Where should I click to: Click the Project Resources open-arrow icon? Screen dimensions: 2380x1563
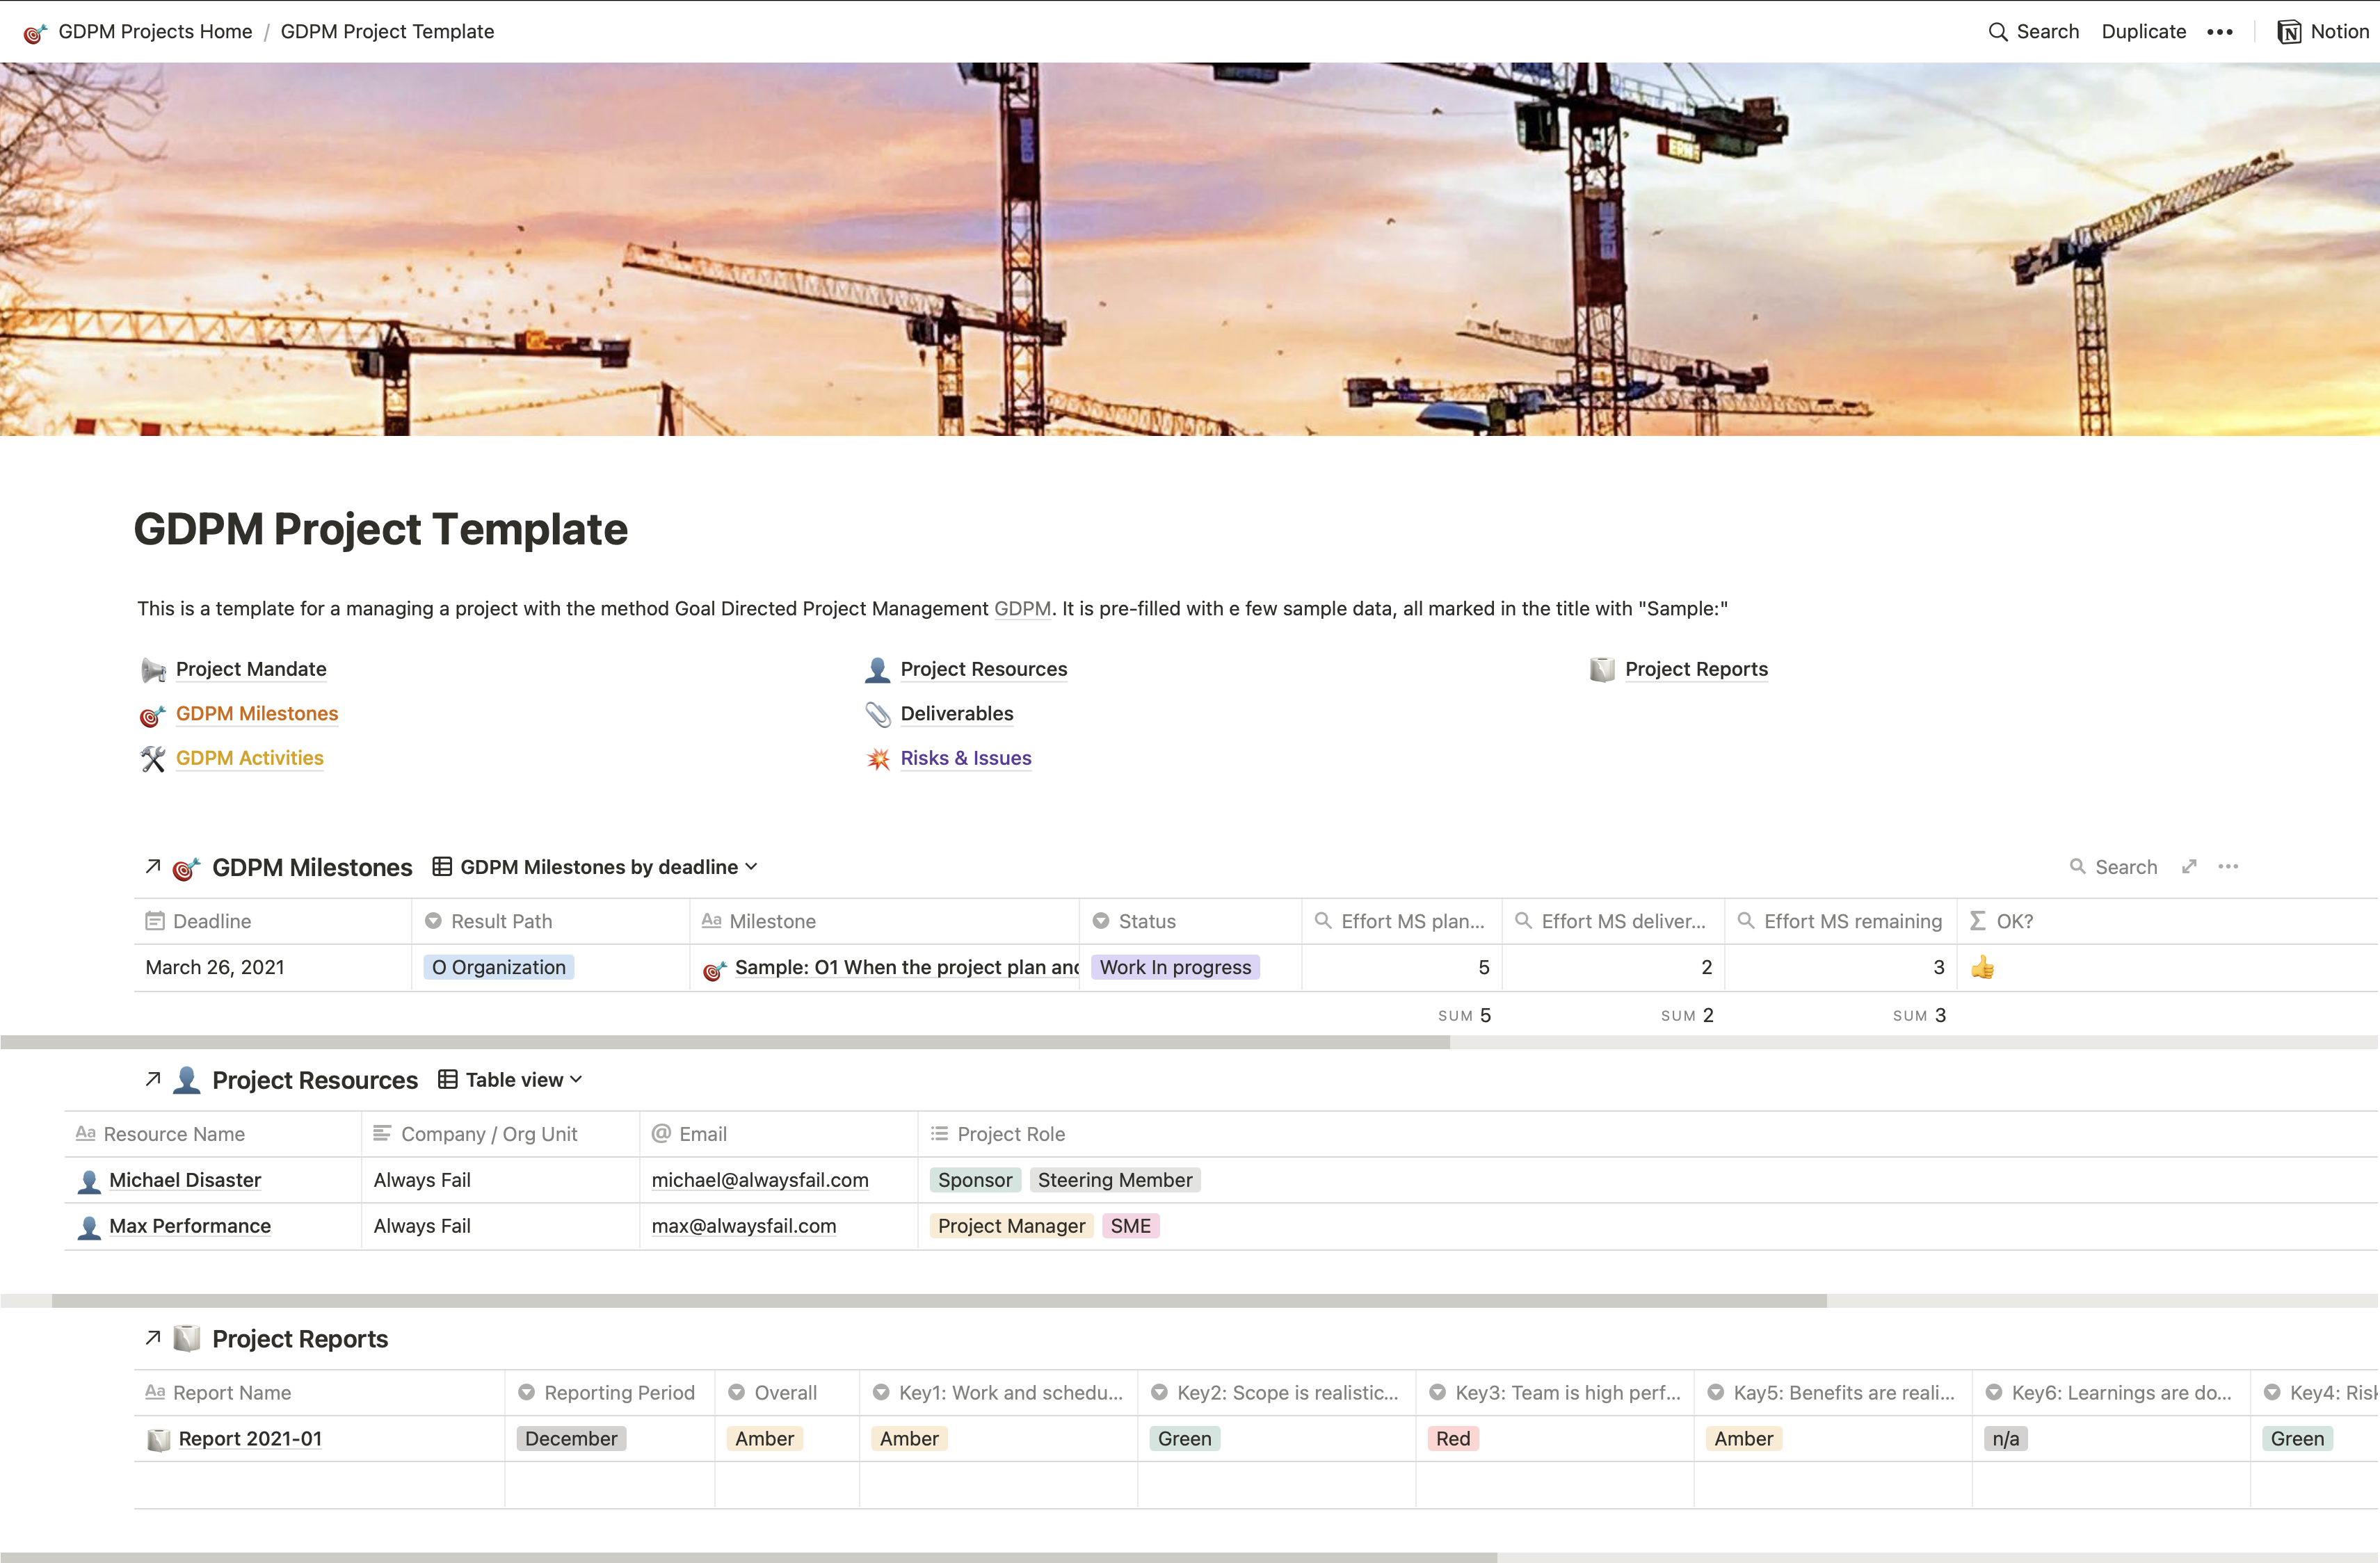tap(153, 1079)
